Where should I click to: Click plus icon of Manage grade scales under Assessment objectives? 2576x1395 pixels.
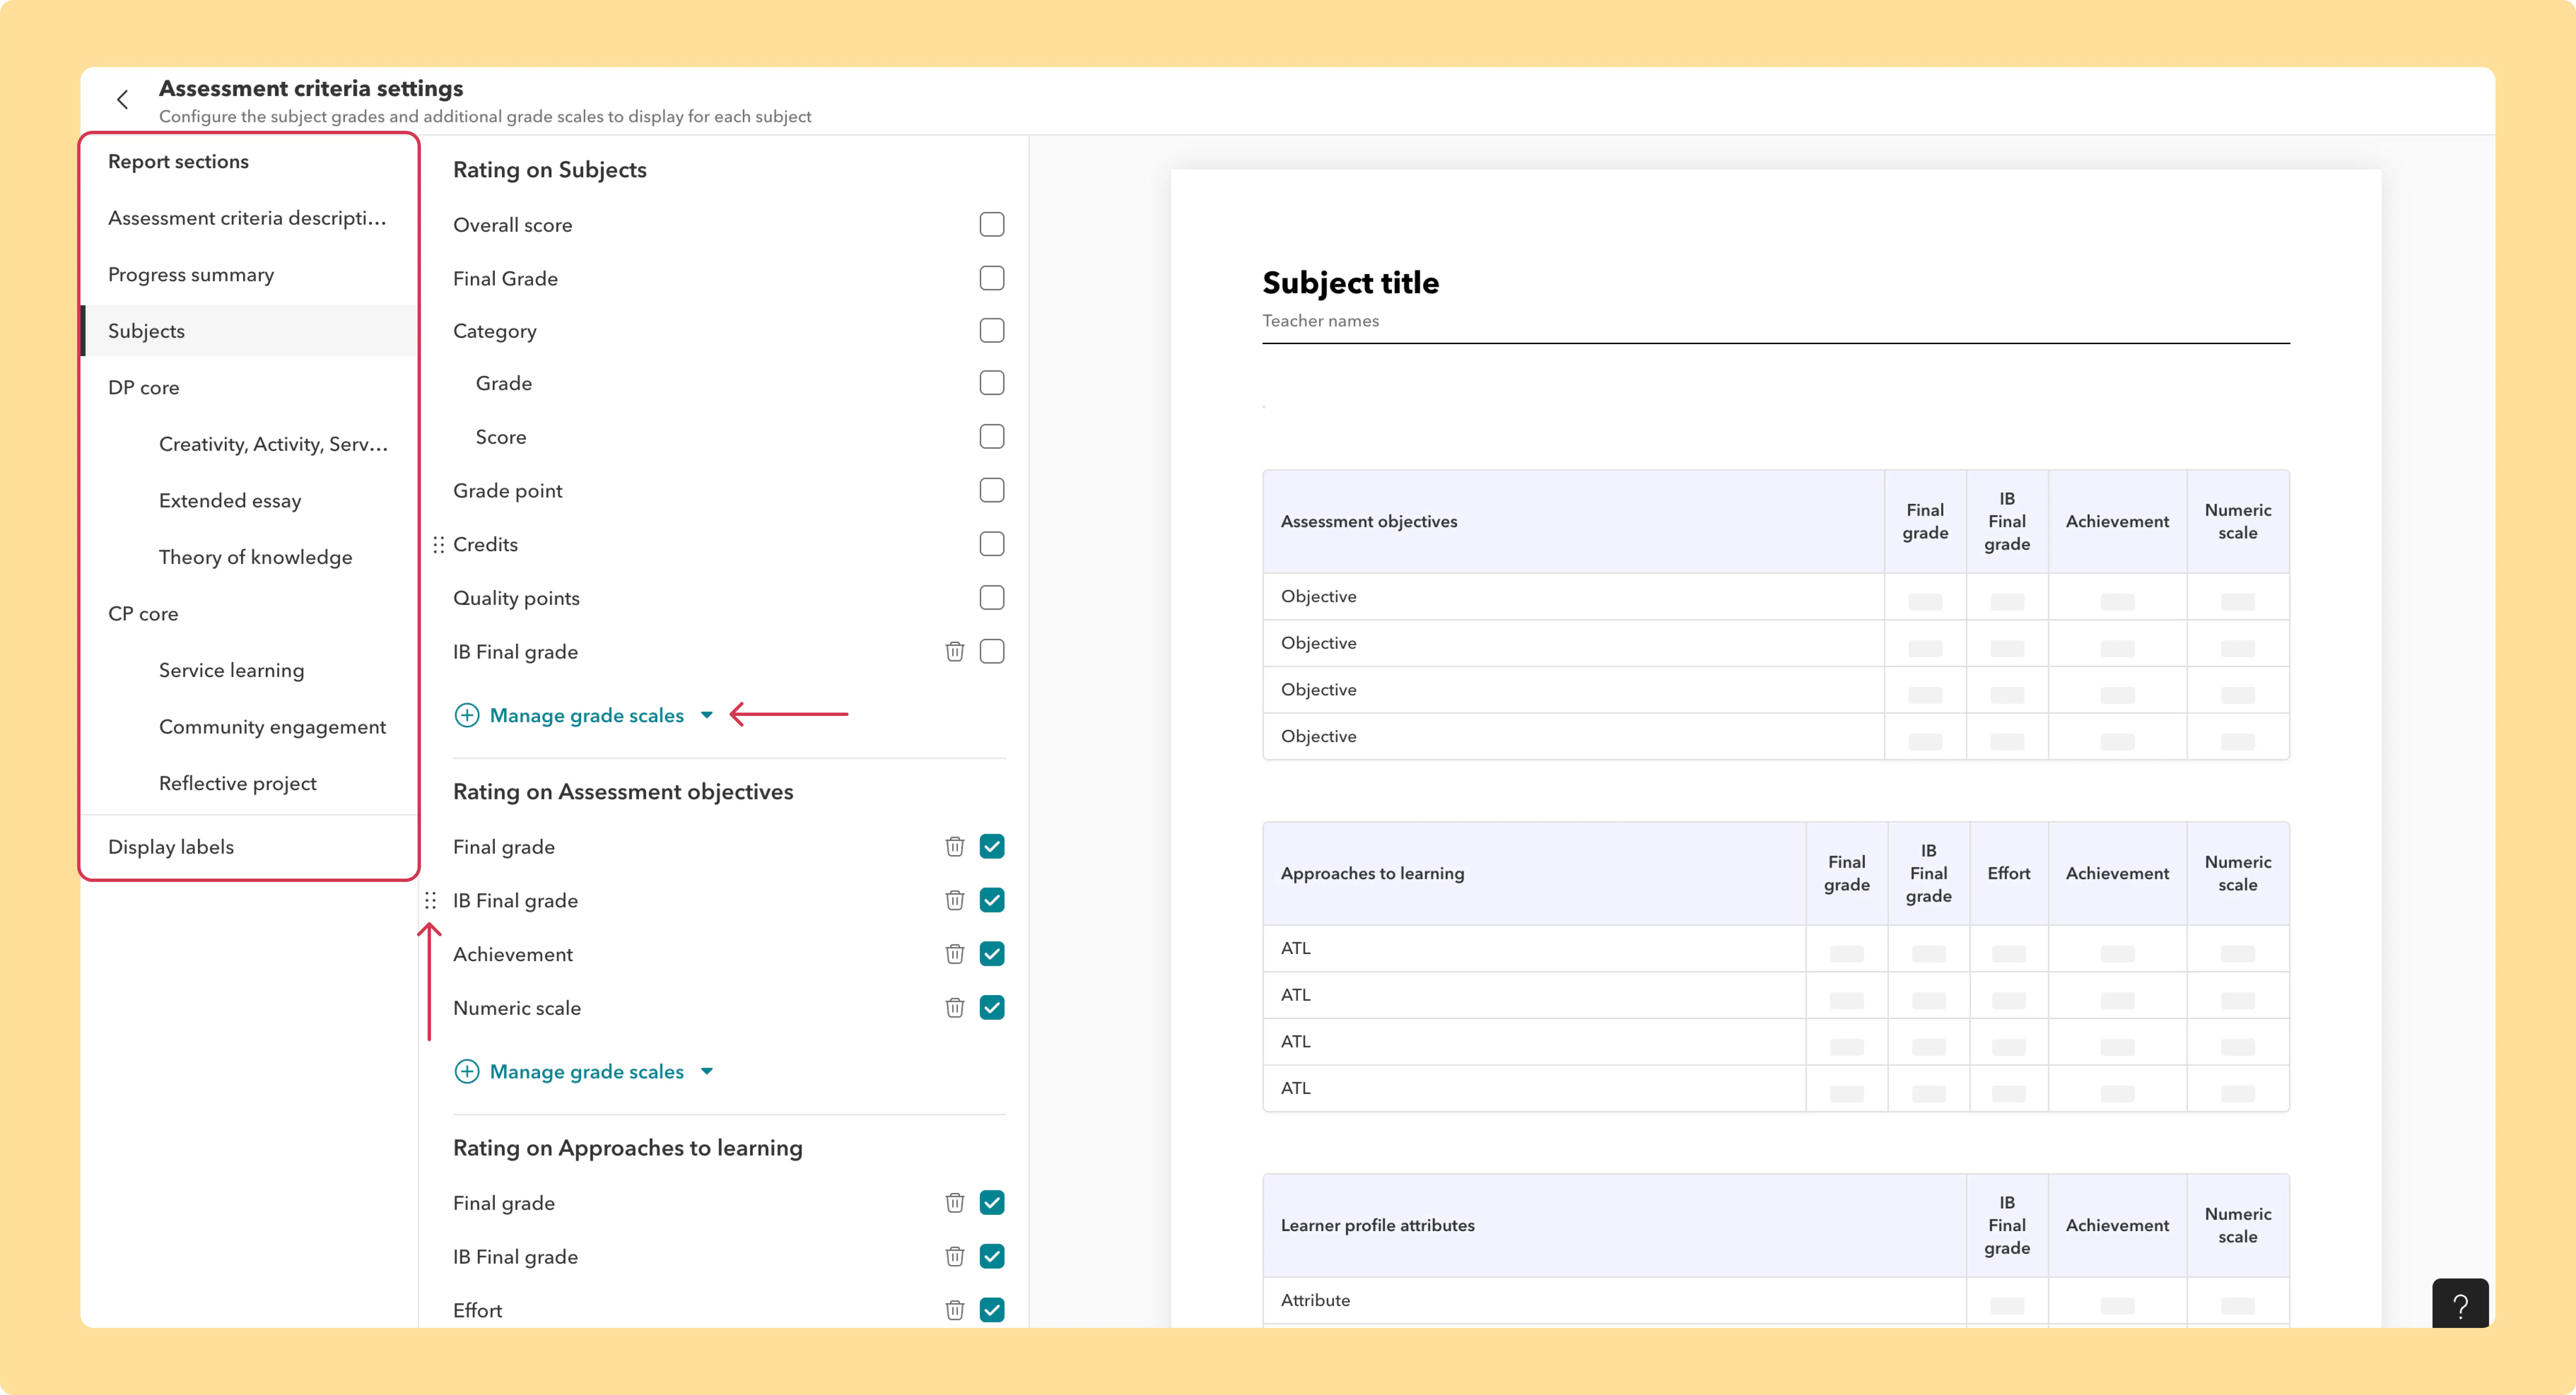467,1072
